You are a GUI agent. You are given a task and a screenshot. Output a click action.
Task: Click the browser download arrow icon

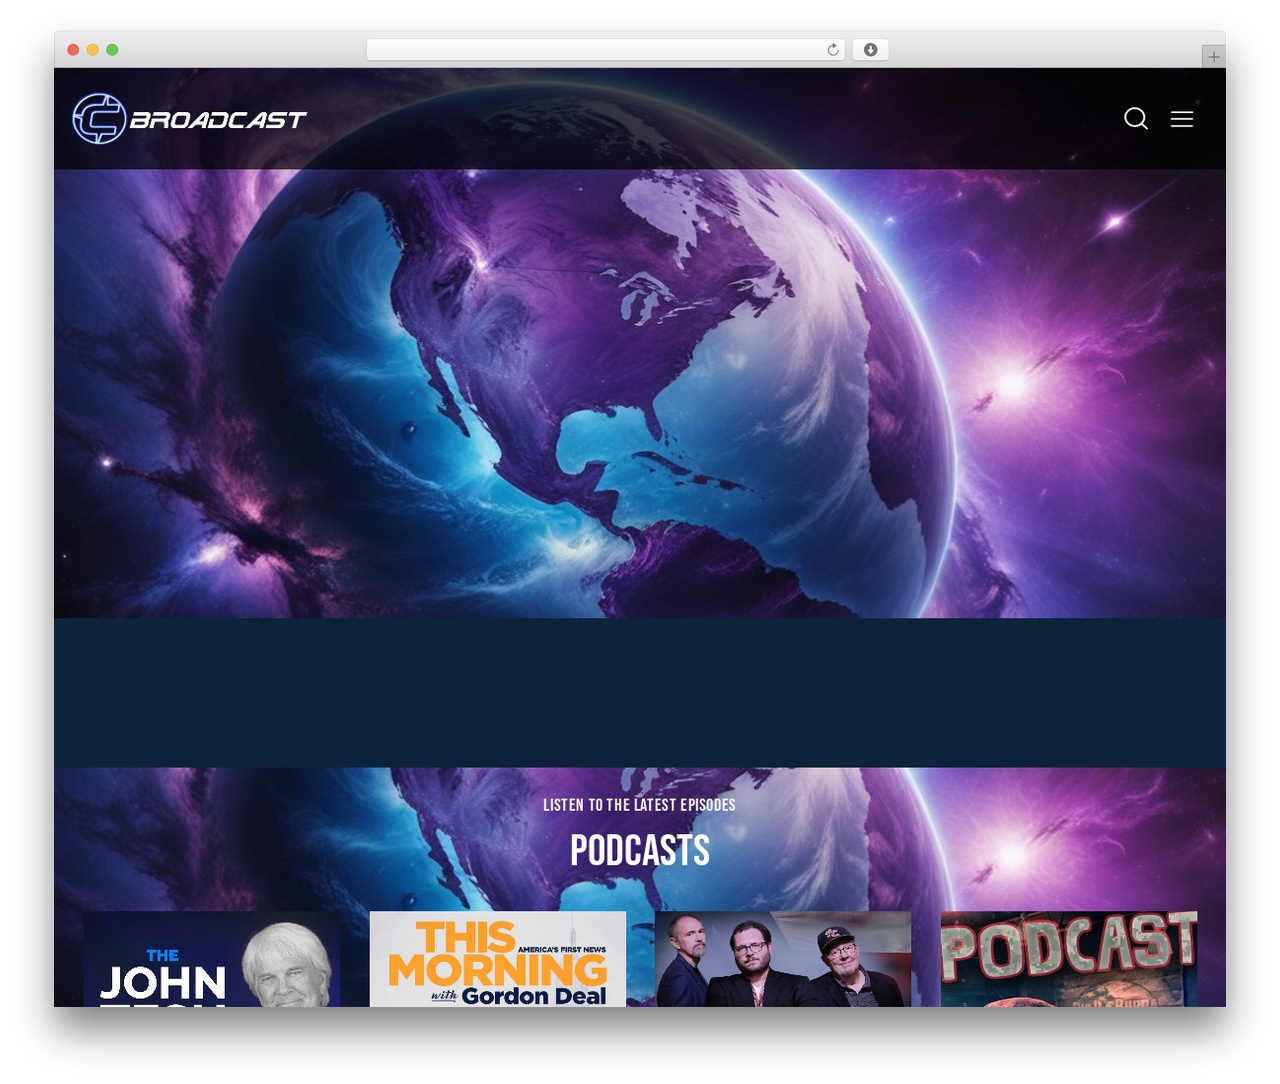(870, 50)
